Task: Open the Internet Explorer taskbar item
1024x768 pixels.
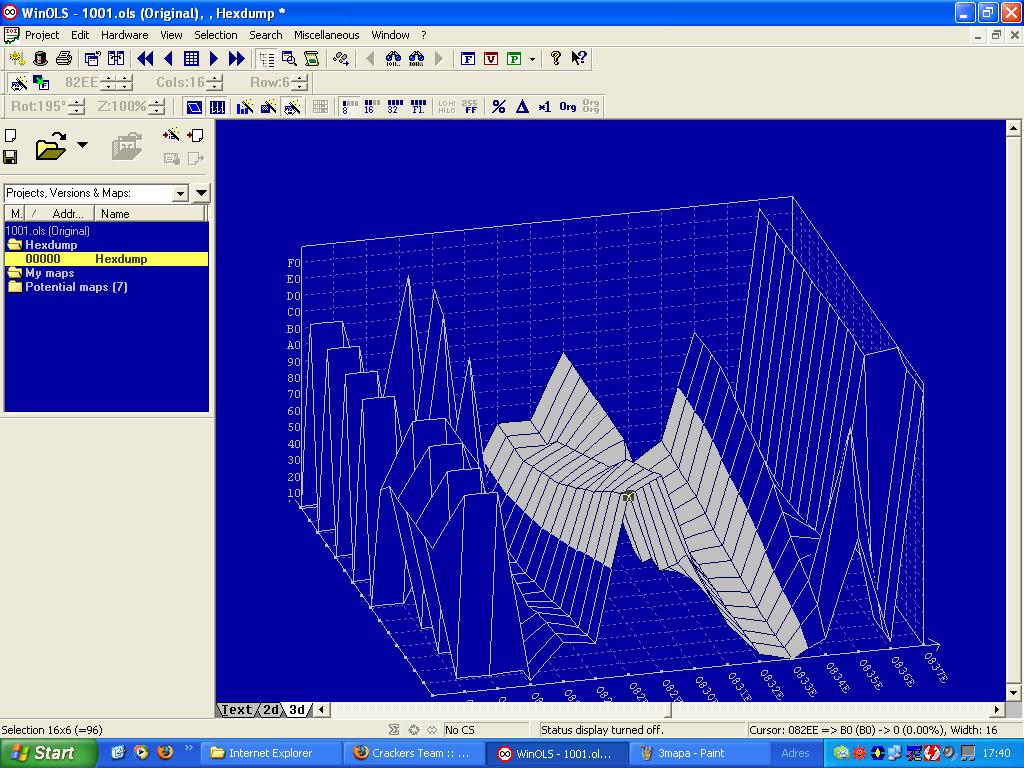Action: 270,753
